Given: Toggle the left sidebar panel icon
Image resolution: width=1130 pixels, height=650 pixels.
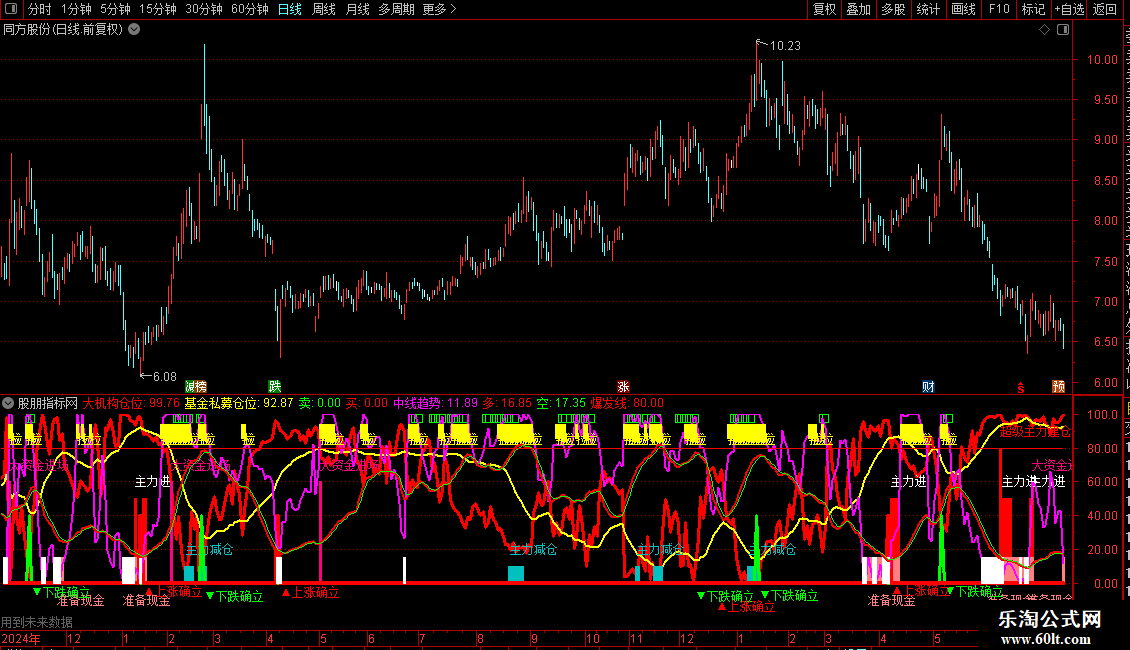Looking at the screenshot, I should pyautogui.click(x=11, y=9).
